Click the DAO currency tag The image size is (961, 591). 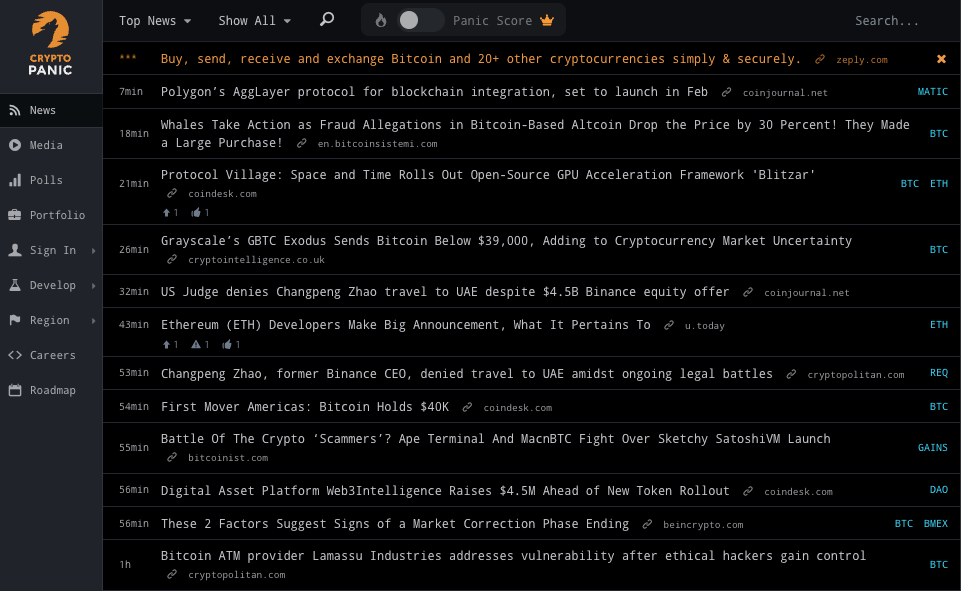[x=938, y=490]
